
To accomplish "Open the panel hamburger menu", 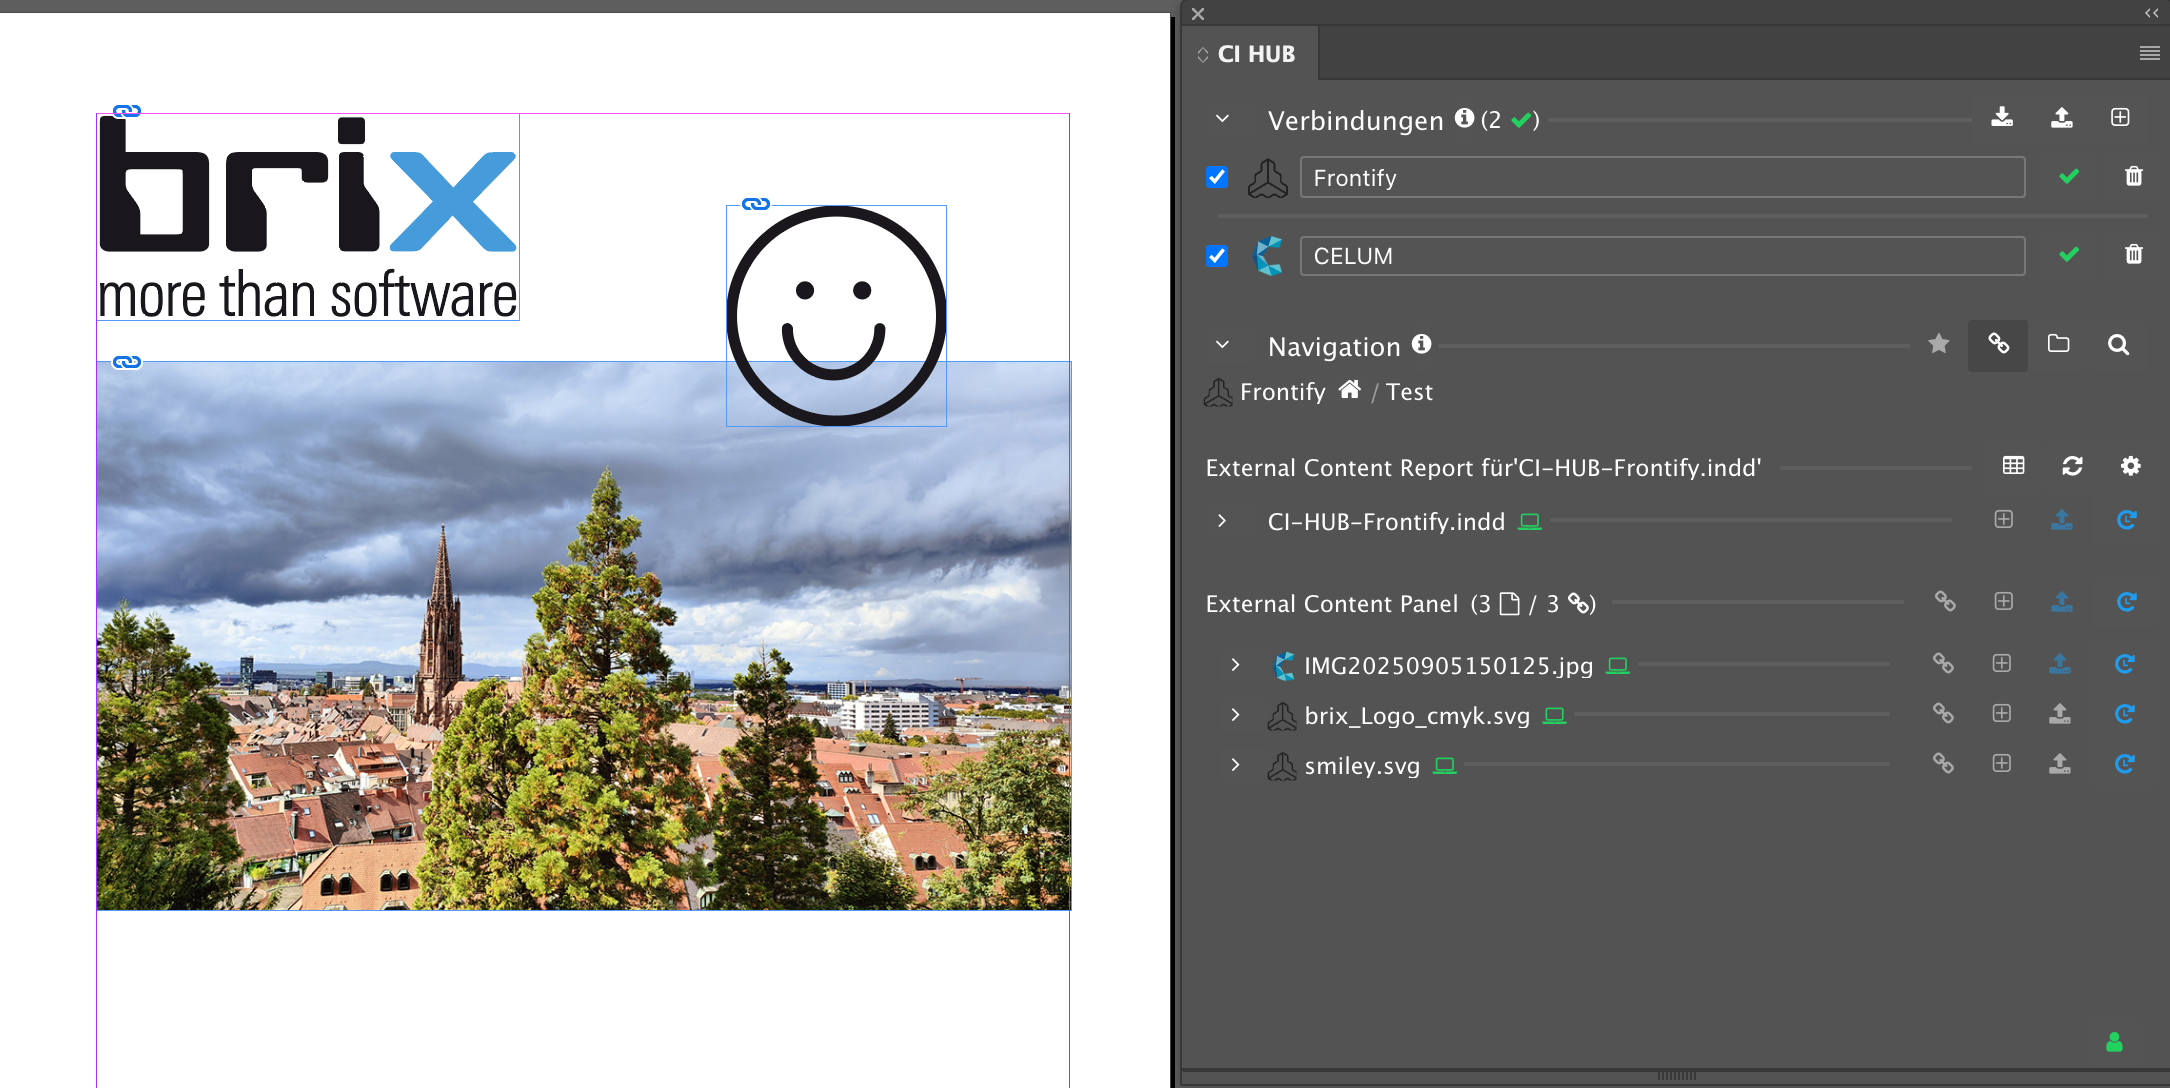I will coord(2149,54).
